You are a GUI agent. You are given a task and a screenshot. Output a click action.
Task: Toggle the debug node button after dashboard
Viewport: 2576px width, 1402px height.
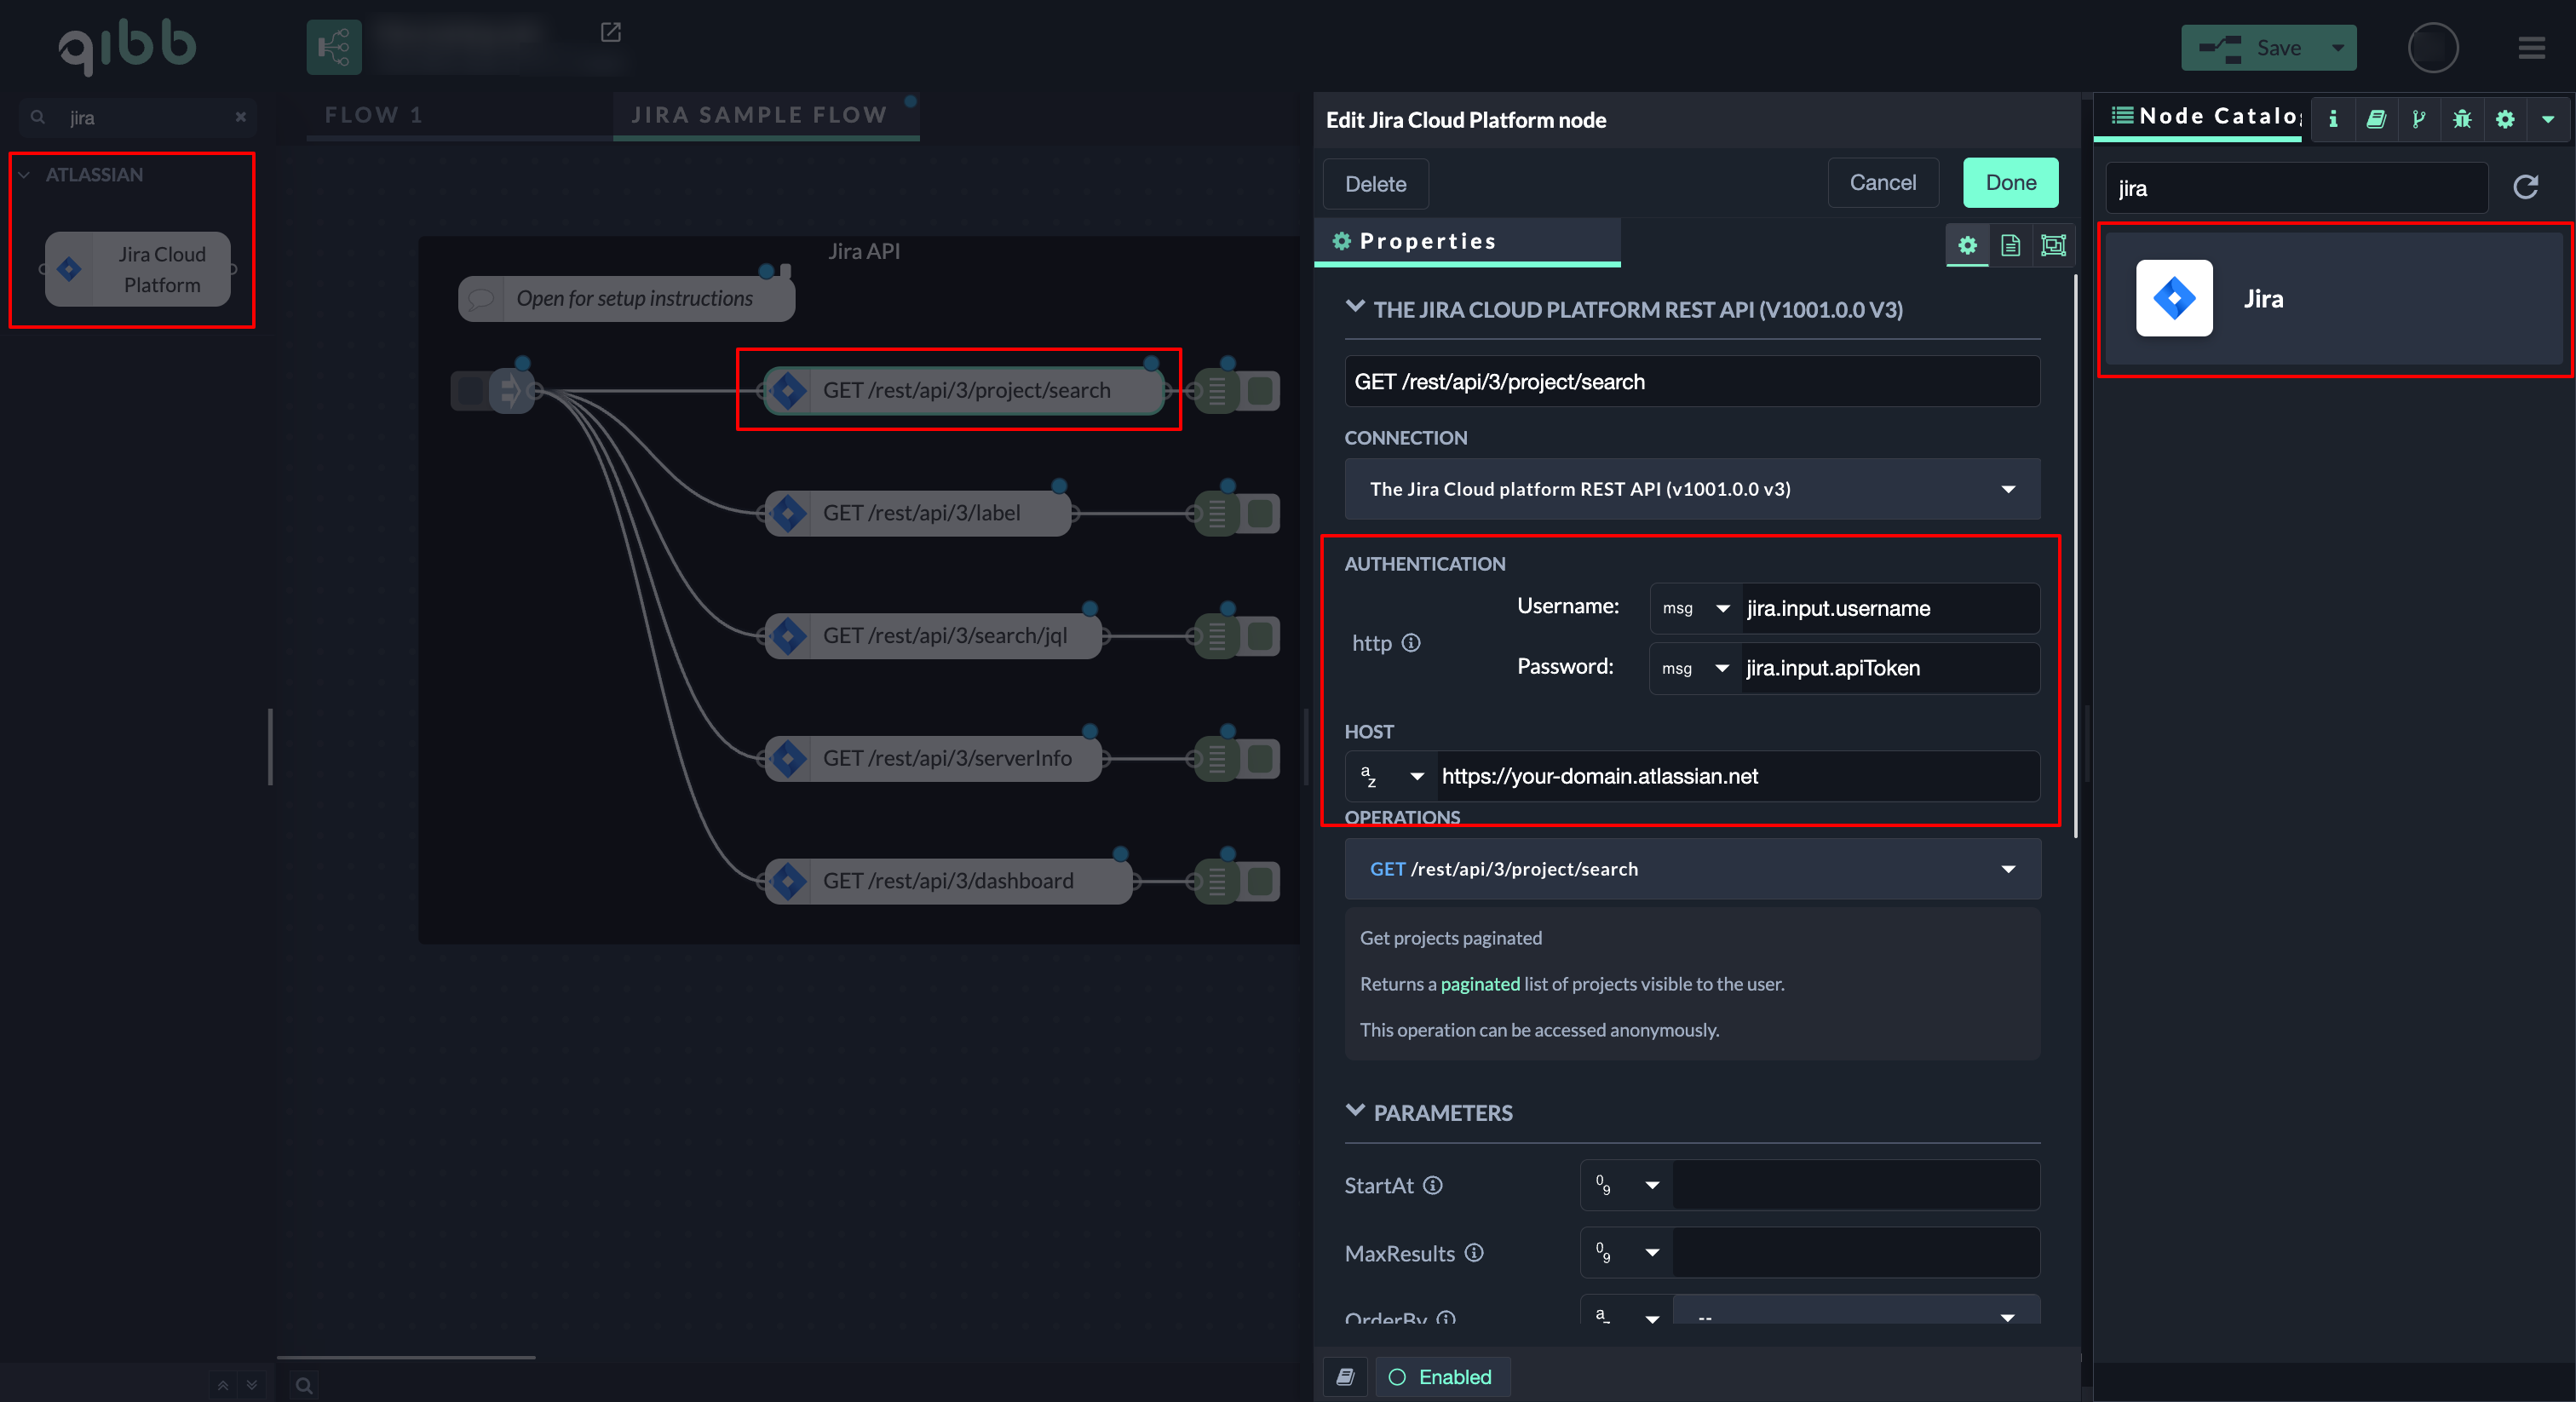(1262, 881)
